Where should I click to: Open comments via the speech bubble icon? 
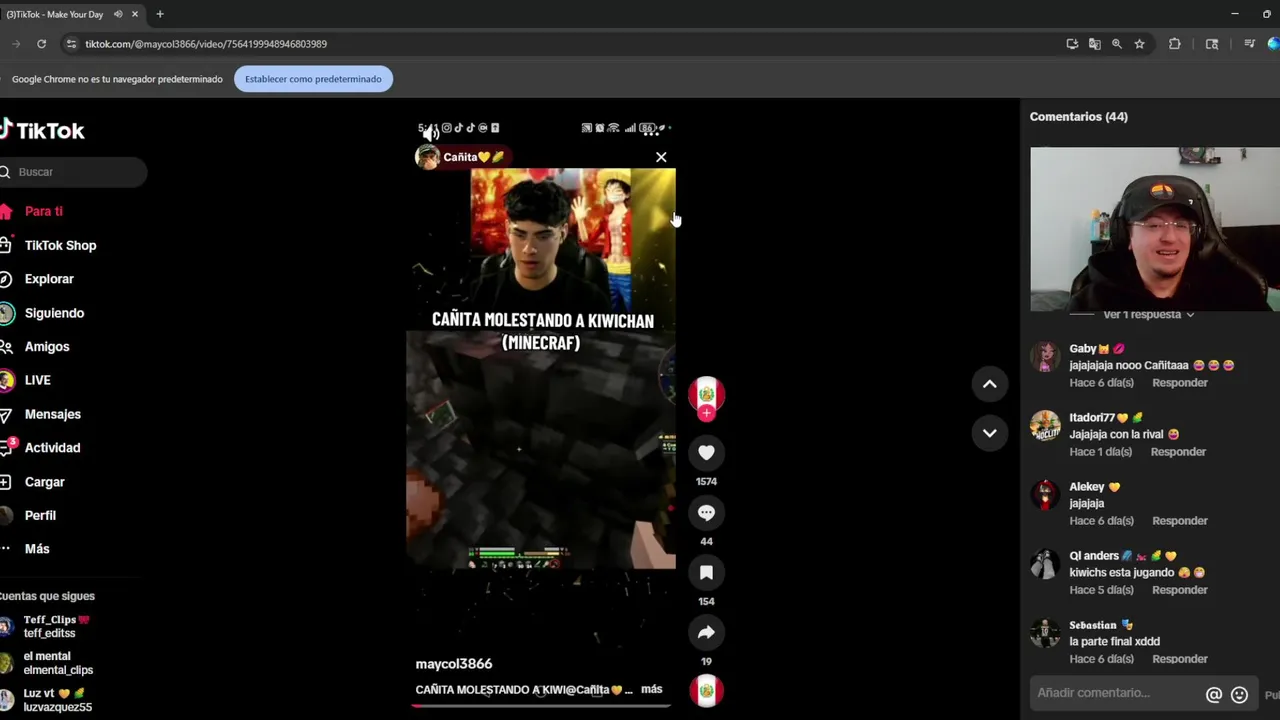click(706, 513)
